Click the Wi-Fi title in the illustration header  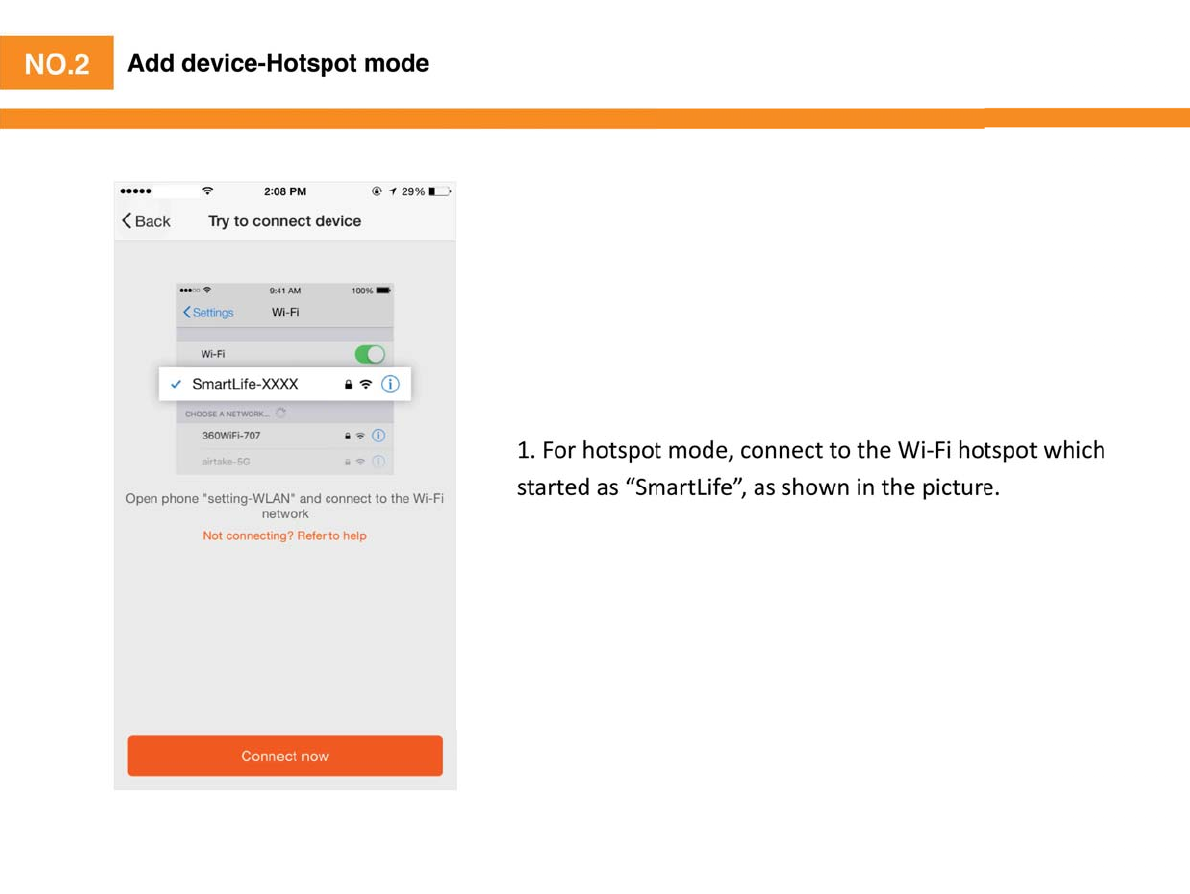pos(285,313)
